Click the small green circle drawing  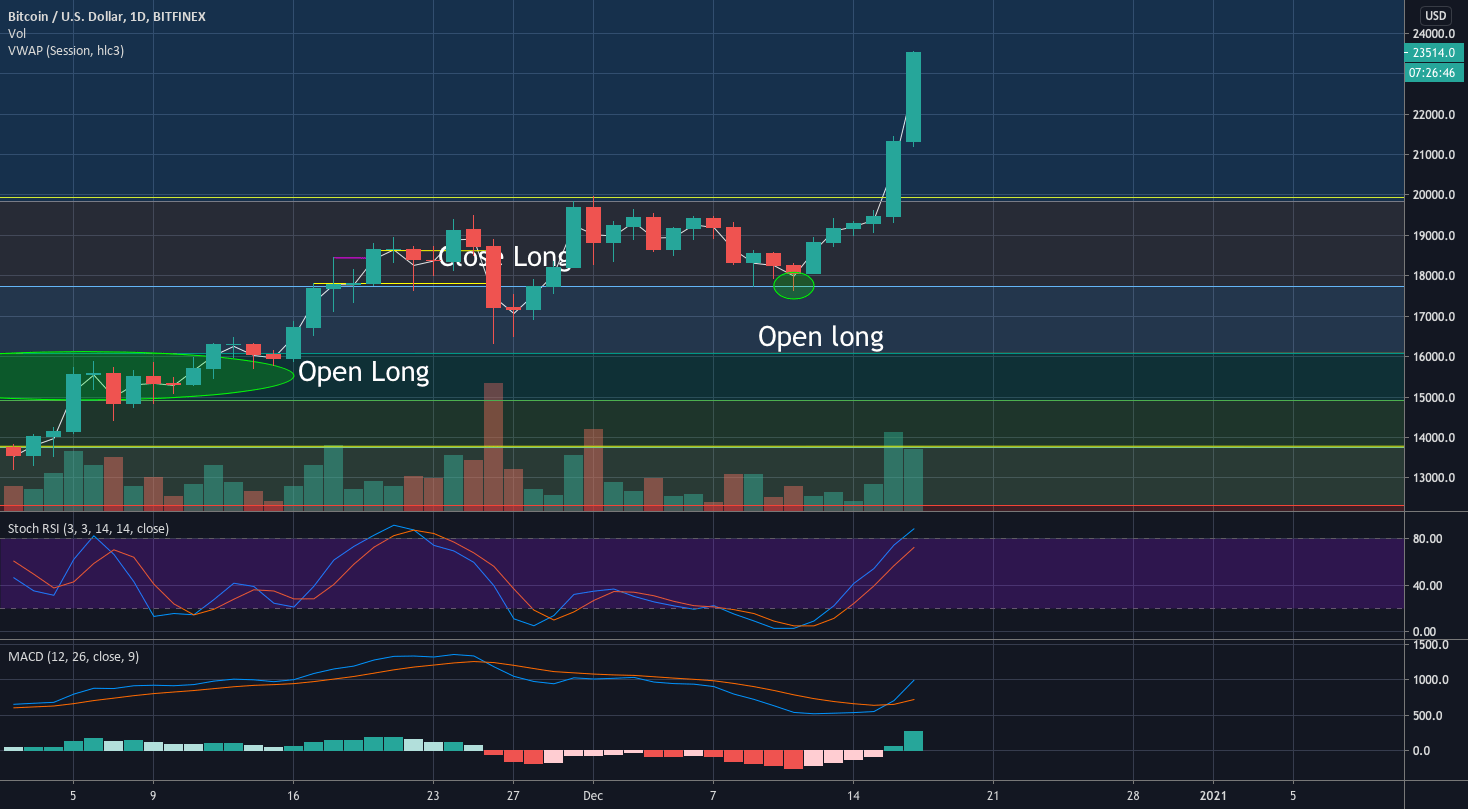pyautogui.click(x=794, y=286)
